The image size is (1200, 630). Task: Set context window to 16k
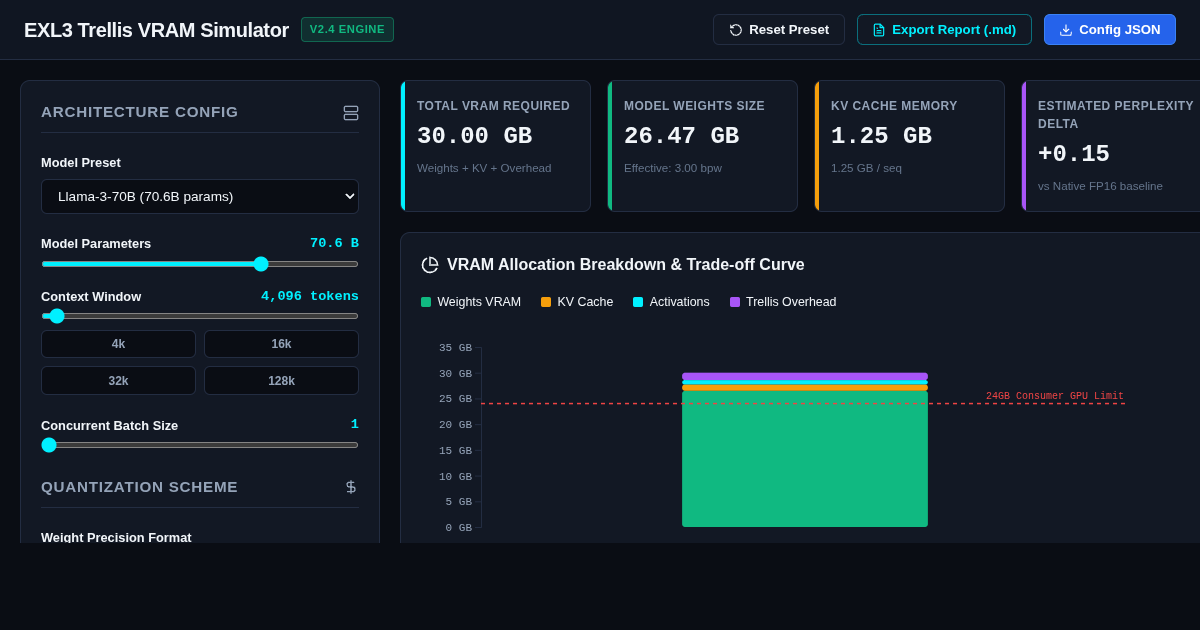click(x=281, y=344)
